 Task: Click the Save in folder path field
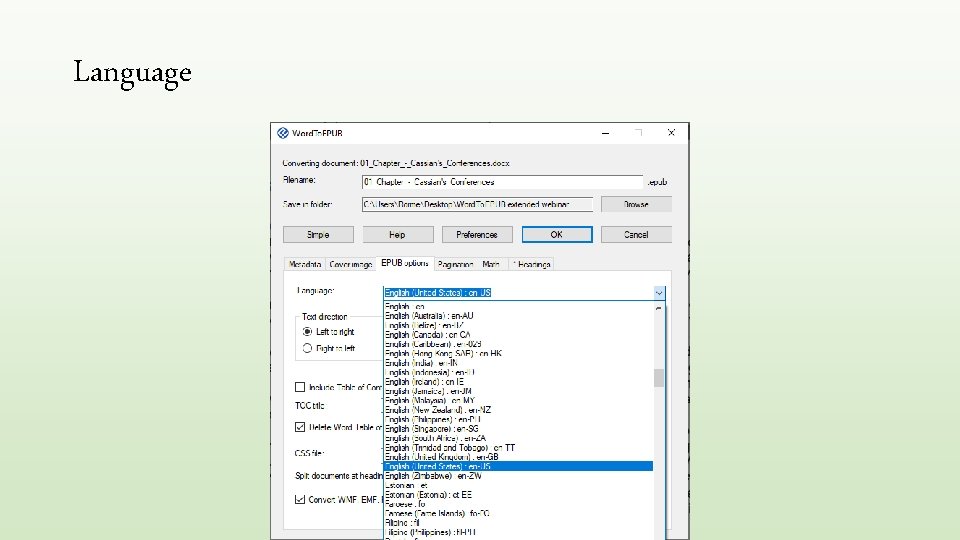coord(478,204)
